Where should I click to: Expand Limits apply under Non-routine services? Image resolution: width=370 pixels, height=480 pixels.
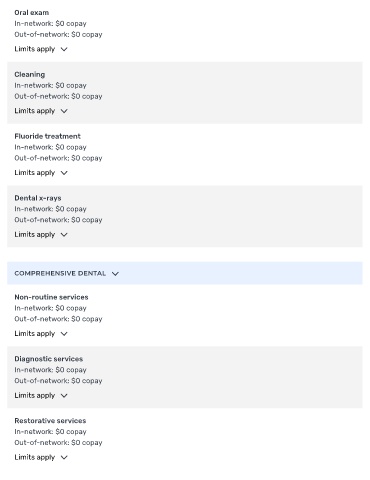(41, 333)
